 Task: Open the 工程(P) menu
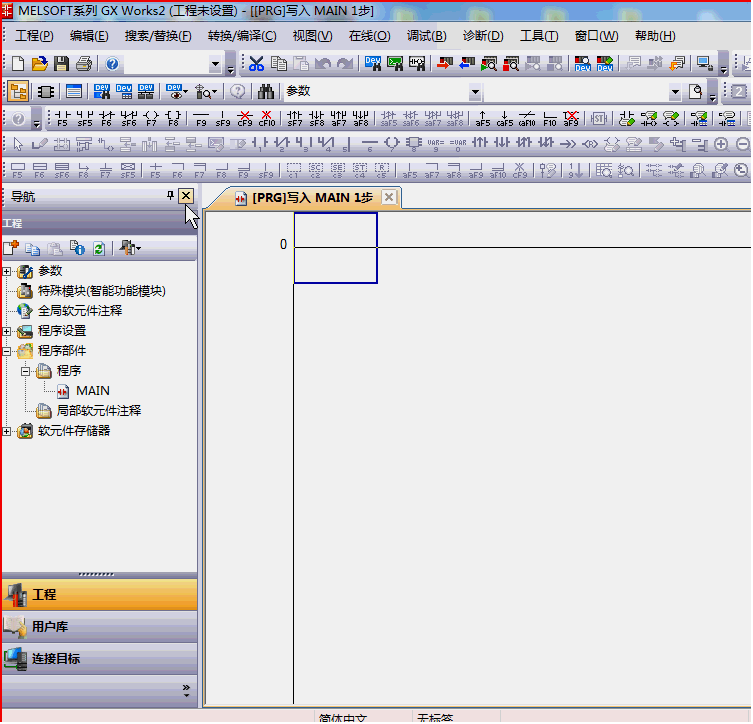point(34,36)
